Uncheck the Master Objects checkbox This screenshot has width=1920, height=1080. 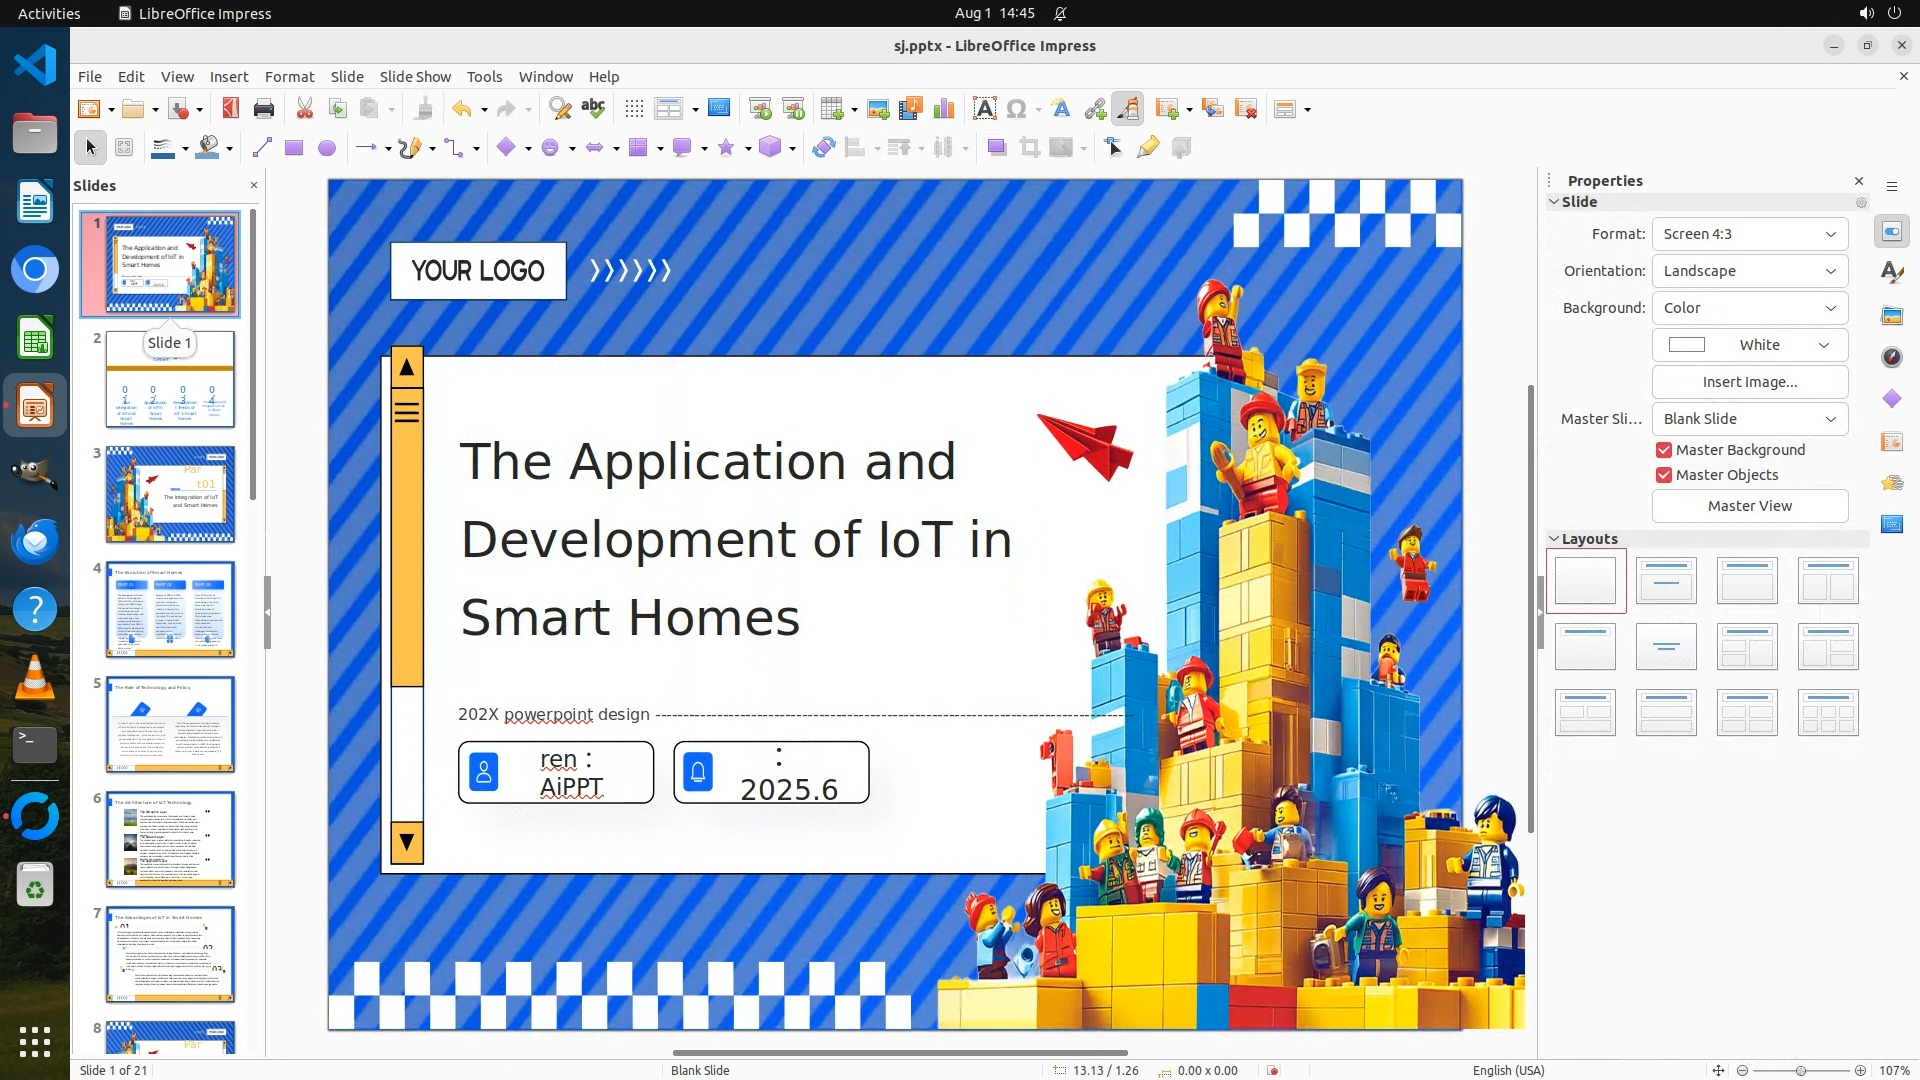pos(1664,475)
